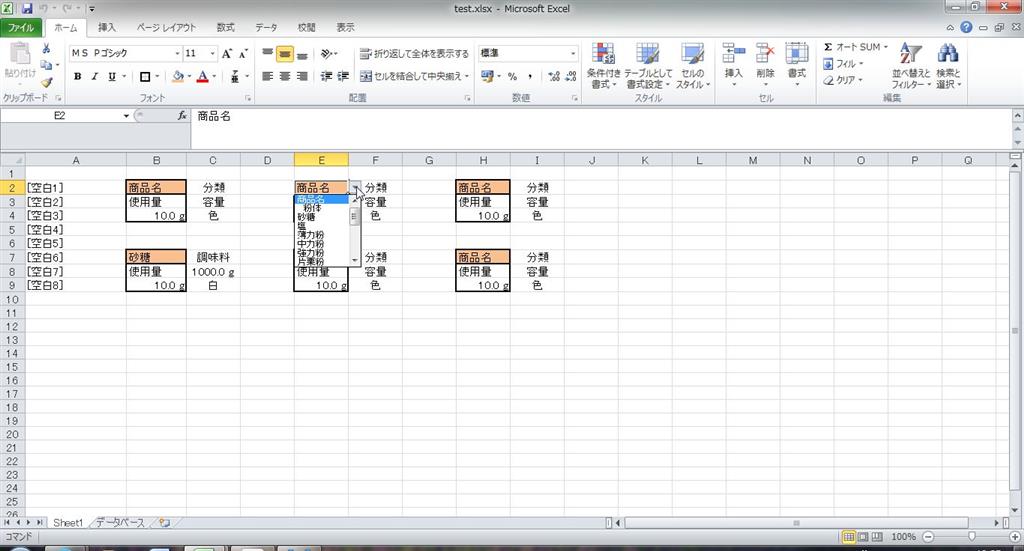1024x551 pixels.
Task: Open the File (ファイル) tab
Action: click(22, 27)
